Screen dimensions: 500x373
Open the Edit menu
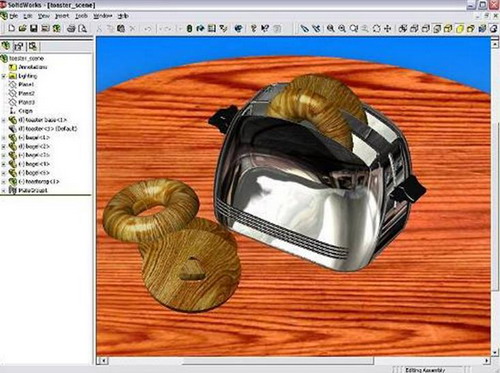pos(28,16)
